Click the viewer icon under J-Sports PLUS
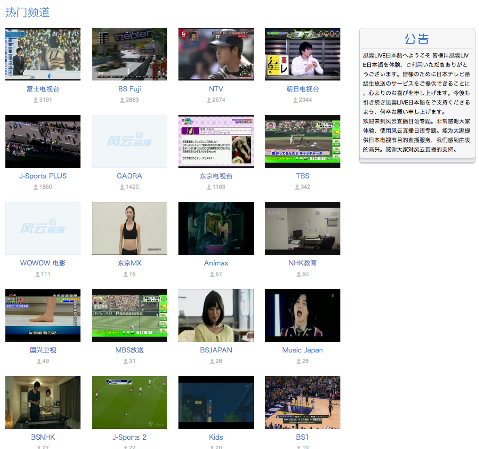The width and height of the screenshot is (479, 449). click(x=35, y=187)
